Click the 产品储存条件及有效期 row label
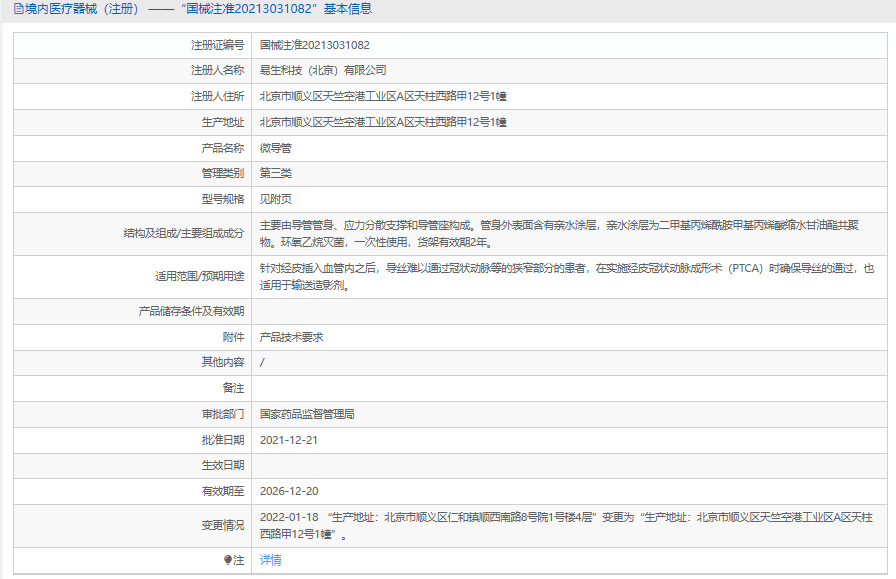The height and width of the screenshot is (579, 896). pos(191,311)
